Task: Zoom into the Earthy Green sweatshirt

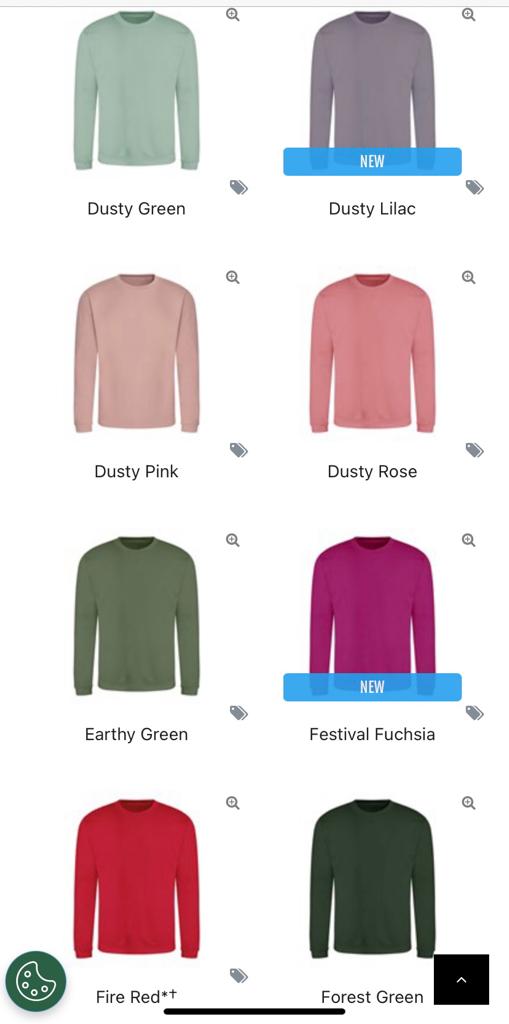Action: (233, 540)
